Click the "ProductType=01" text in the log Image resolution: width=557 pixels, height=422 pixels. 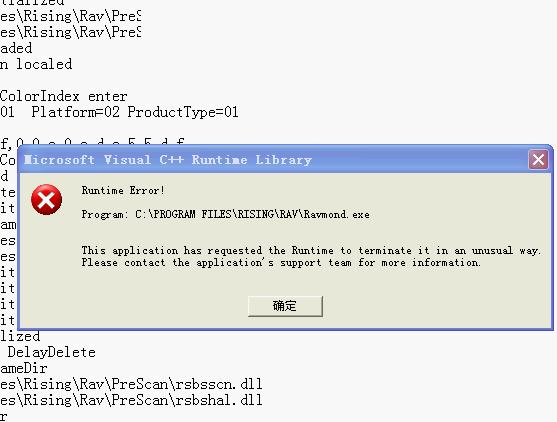(x=183, y=112)
